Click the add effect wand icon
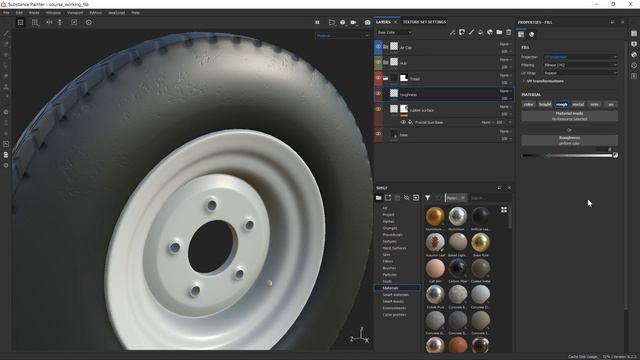Screen dimensions: 640x360 pyautogui.click(x=452, y=32)
